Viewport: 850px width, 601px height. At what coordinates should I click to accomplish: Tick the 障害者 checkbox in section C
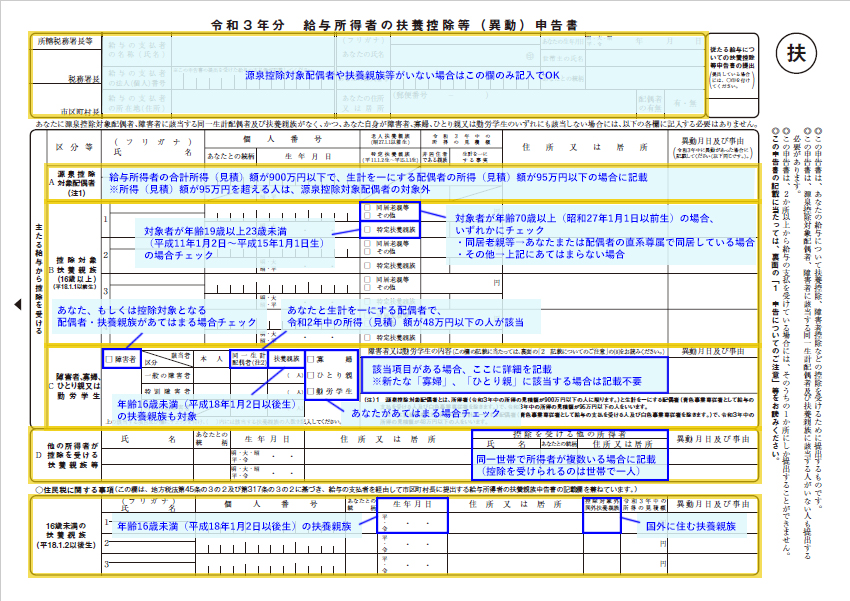(109, 357)
